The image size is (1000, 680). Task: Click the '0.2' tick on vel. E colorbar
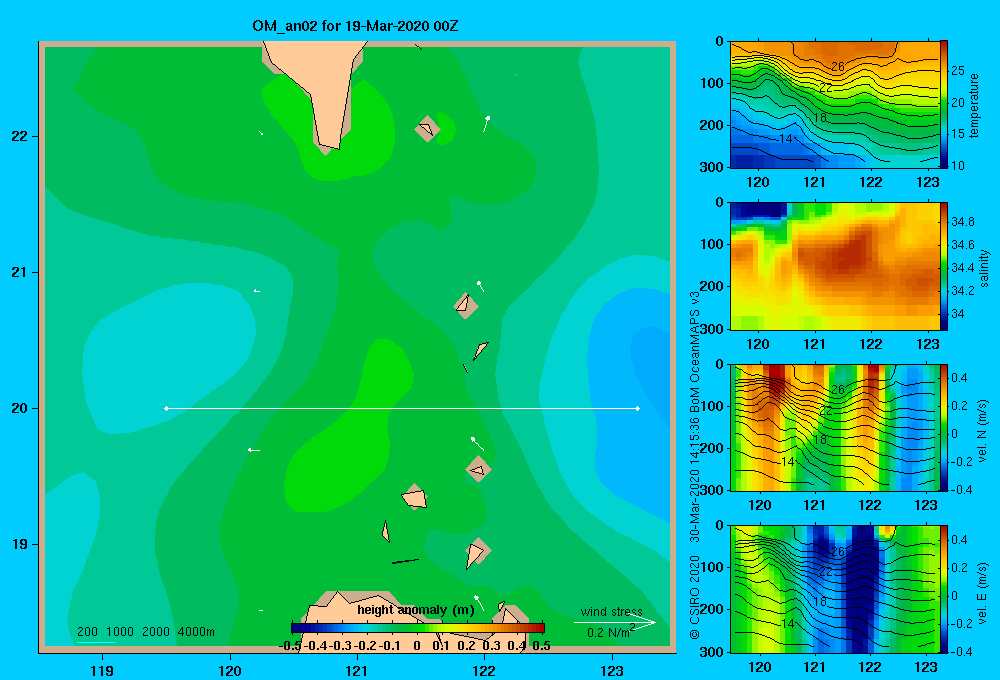pos(959,568)
